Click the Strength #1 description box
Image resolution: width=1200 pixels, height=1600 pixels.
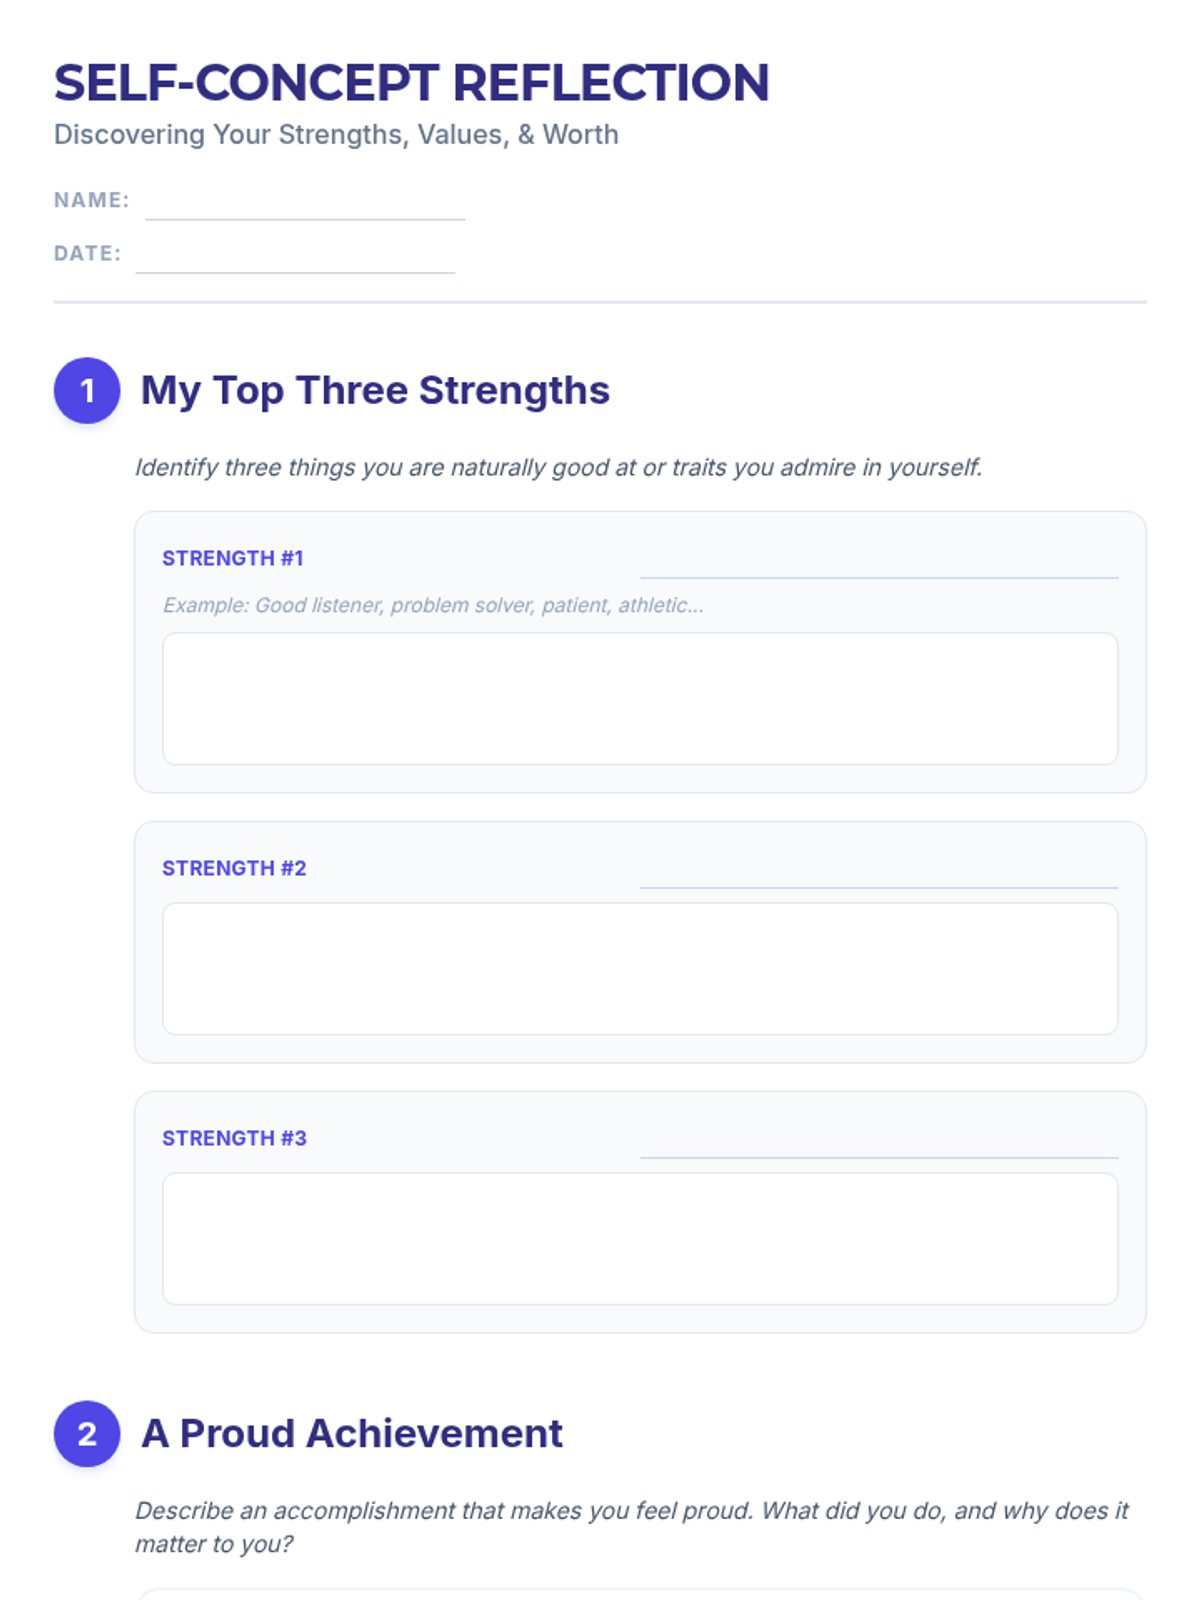coord(640,698)
